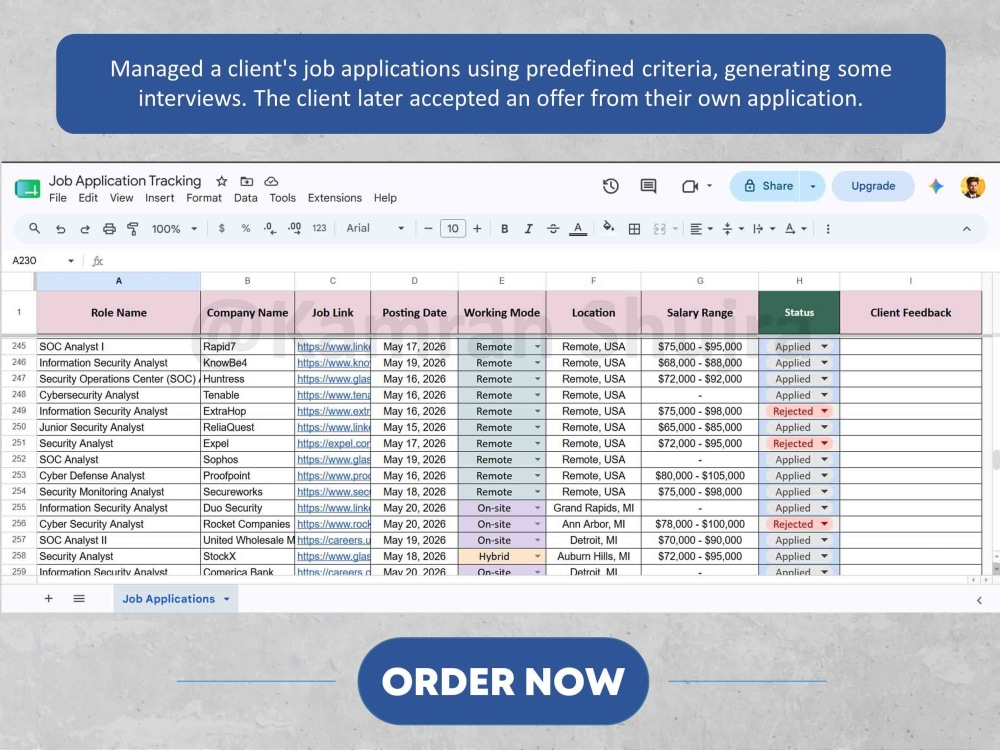1000x750 pixels.
Task: Open the Data menu
Action: [246, 198]
